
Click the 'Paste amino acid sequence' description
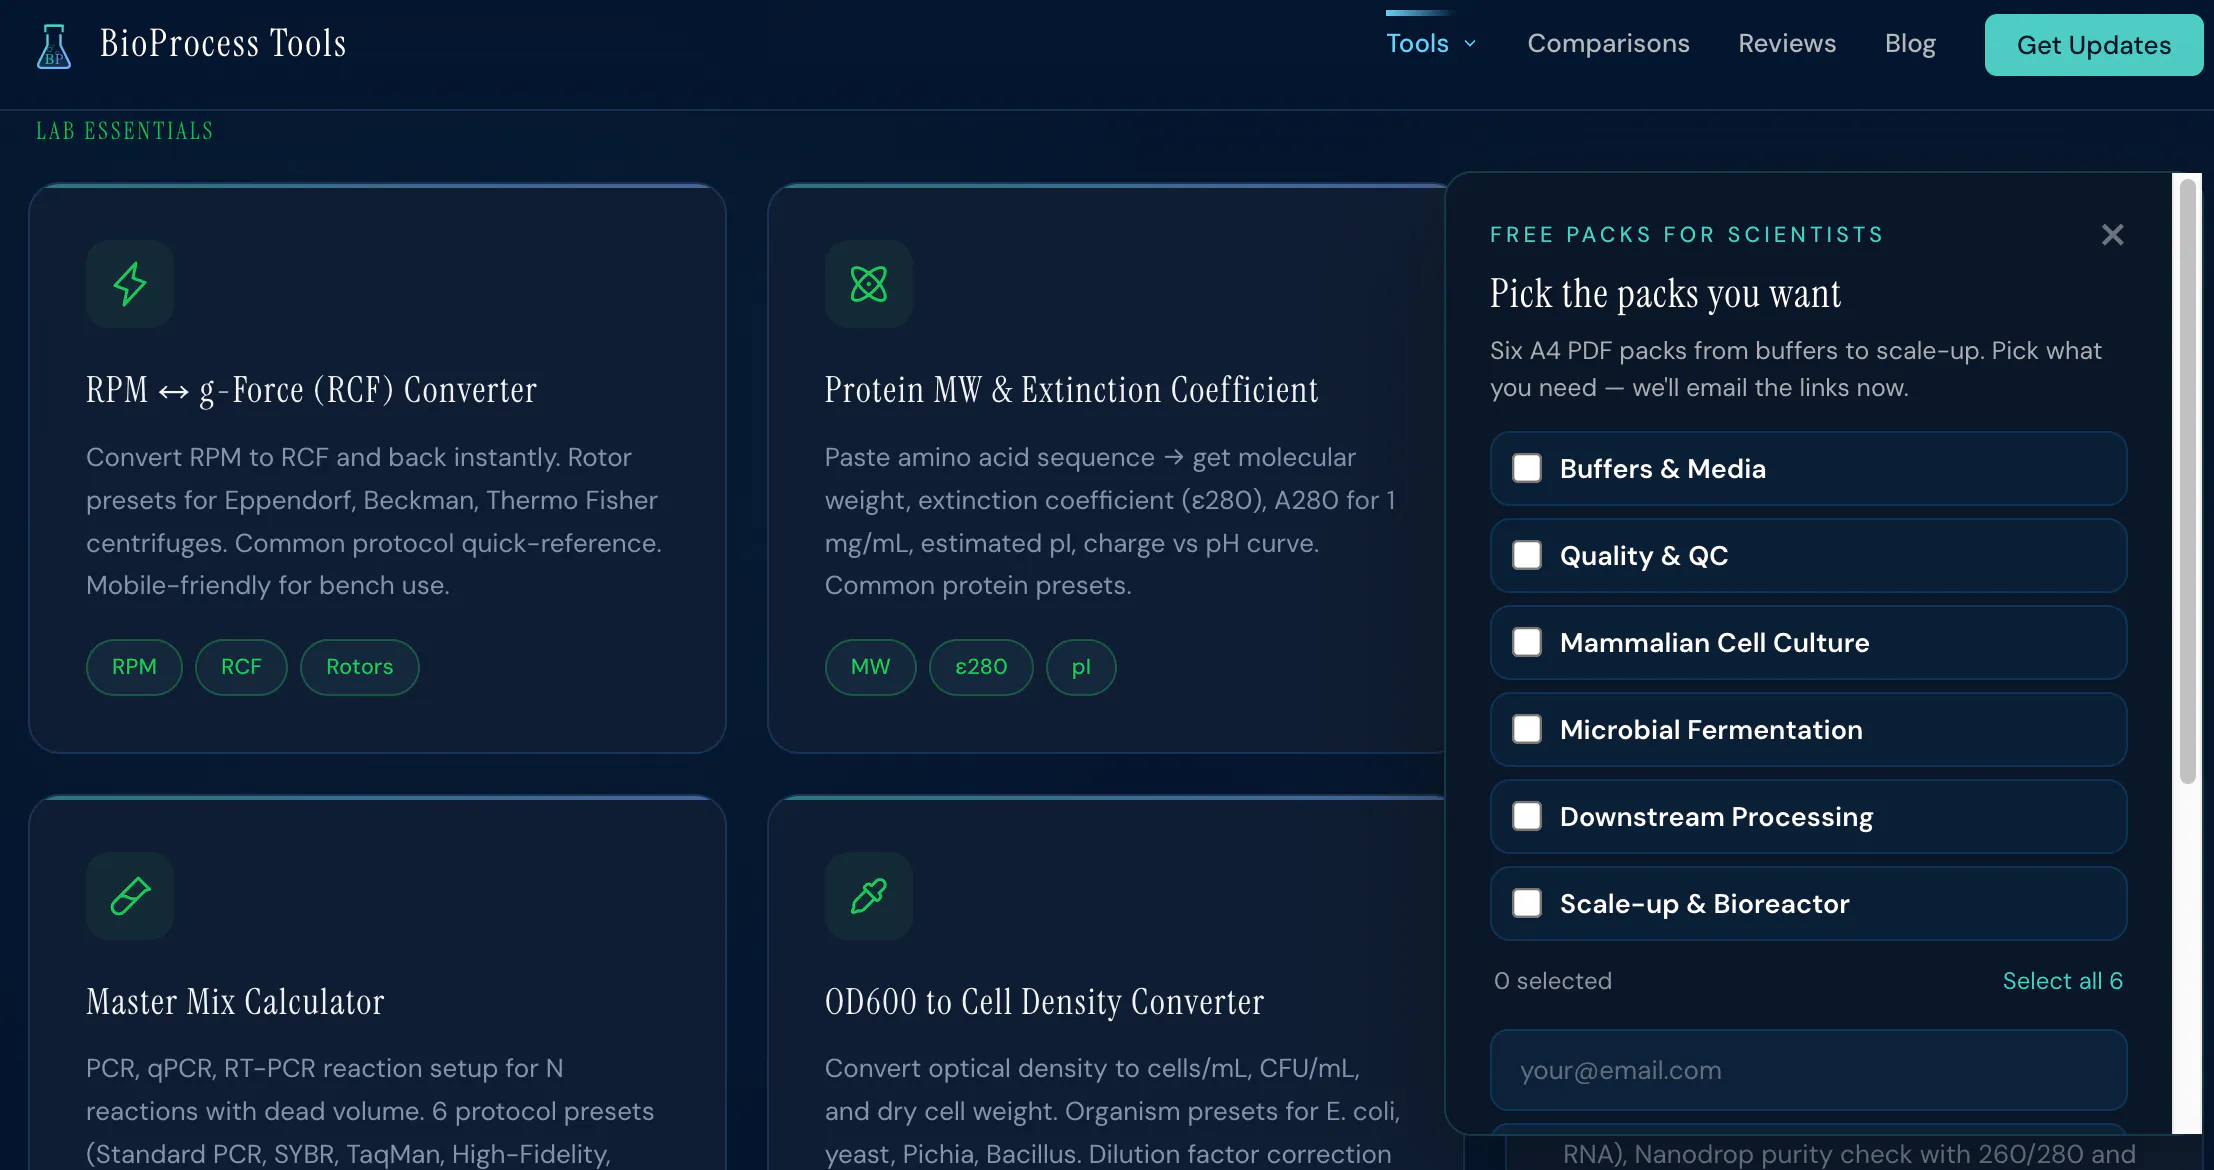pos(1110,521)
